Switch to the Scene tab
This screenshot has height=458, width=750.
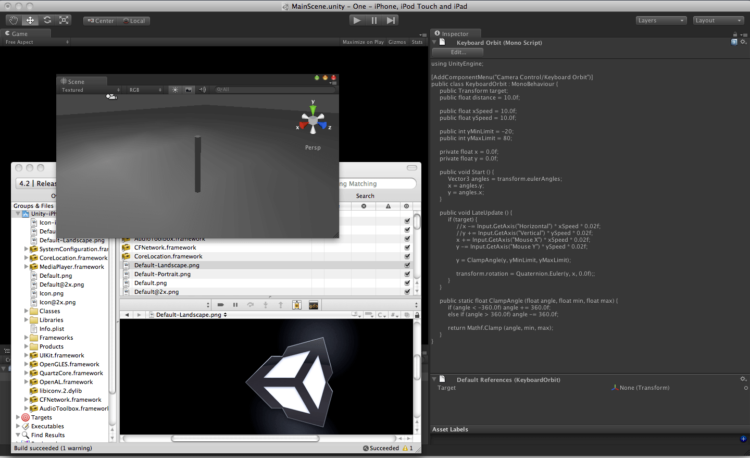(82, 81)
